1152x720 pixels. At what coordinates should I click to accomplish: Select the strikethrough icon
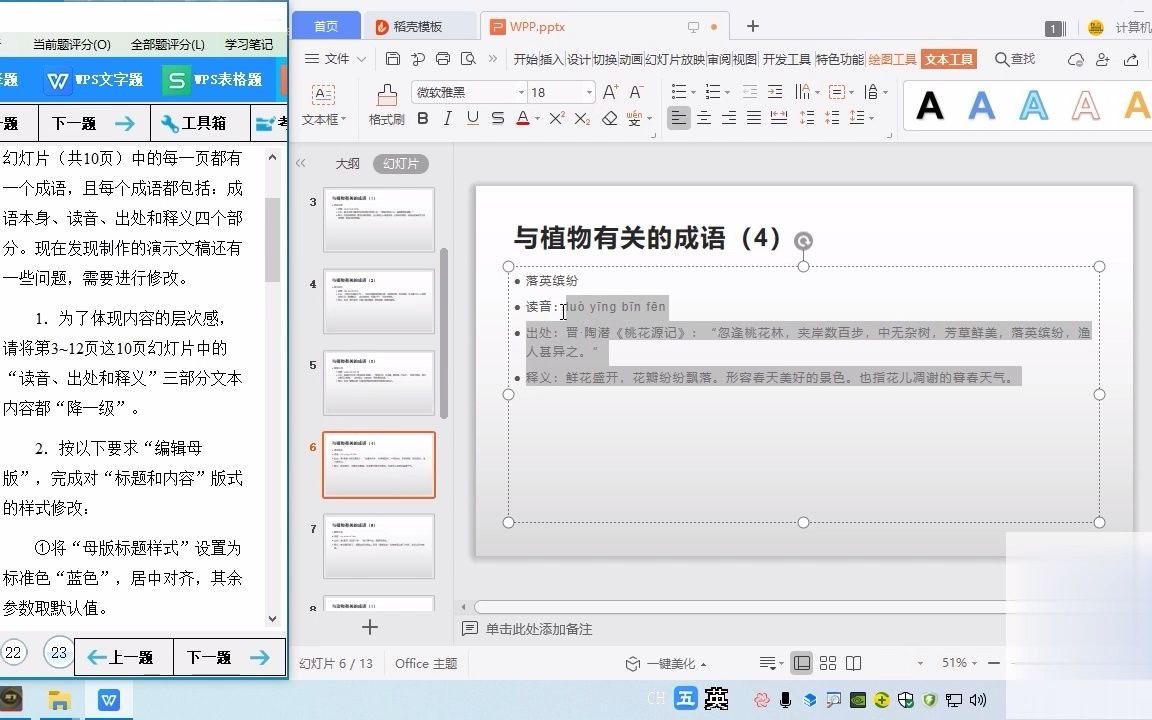pos(497,118)
